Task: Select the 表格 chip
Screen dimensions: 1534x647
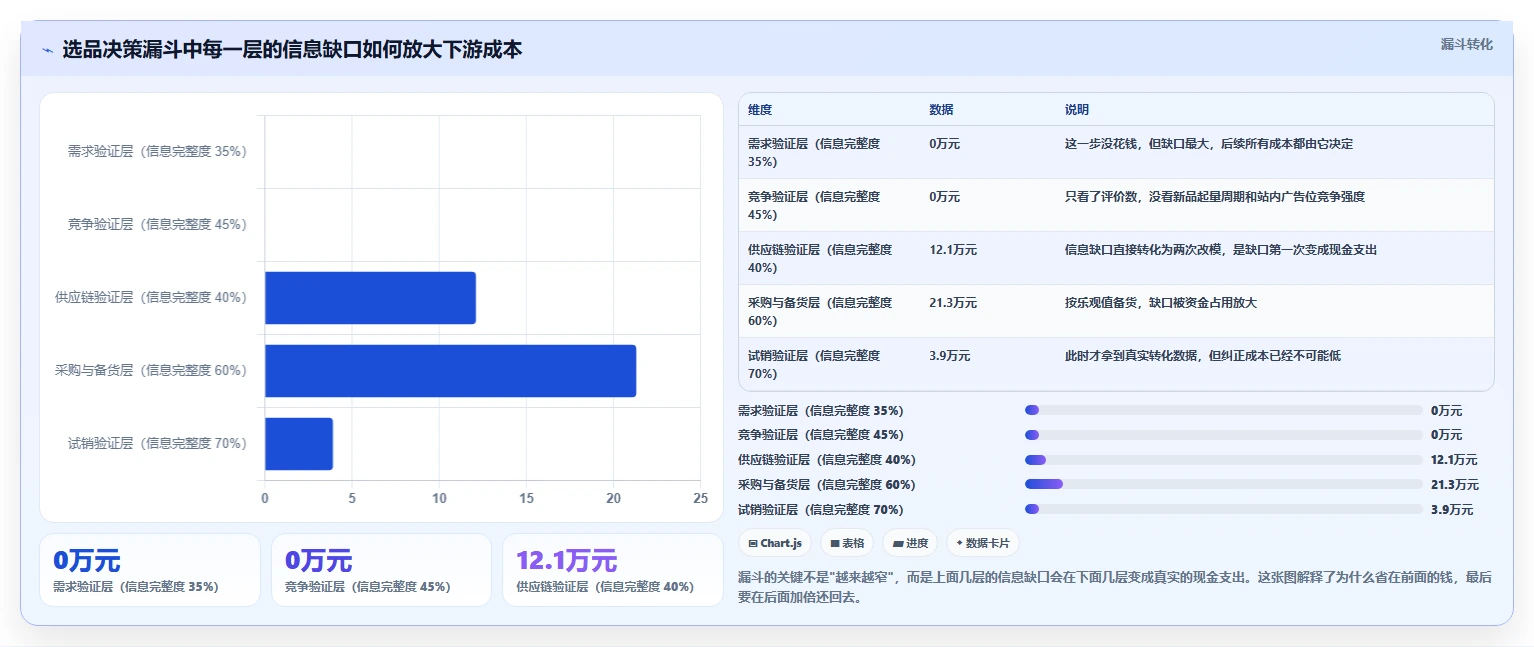Action: (x=847, y=543)
